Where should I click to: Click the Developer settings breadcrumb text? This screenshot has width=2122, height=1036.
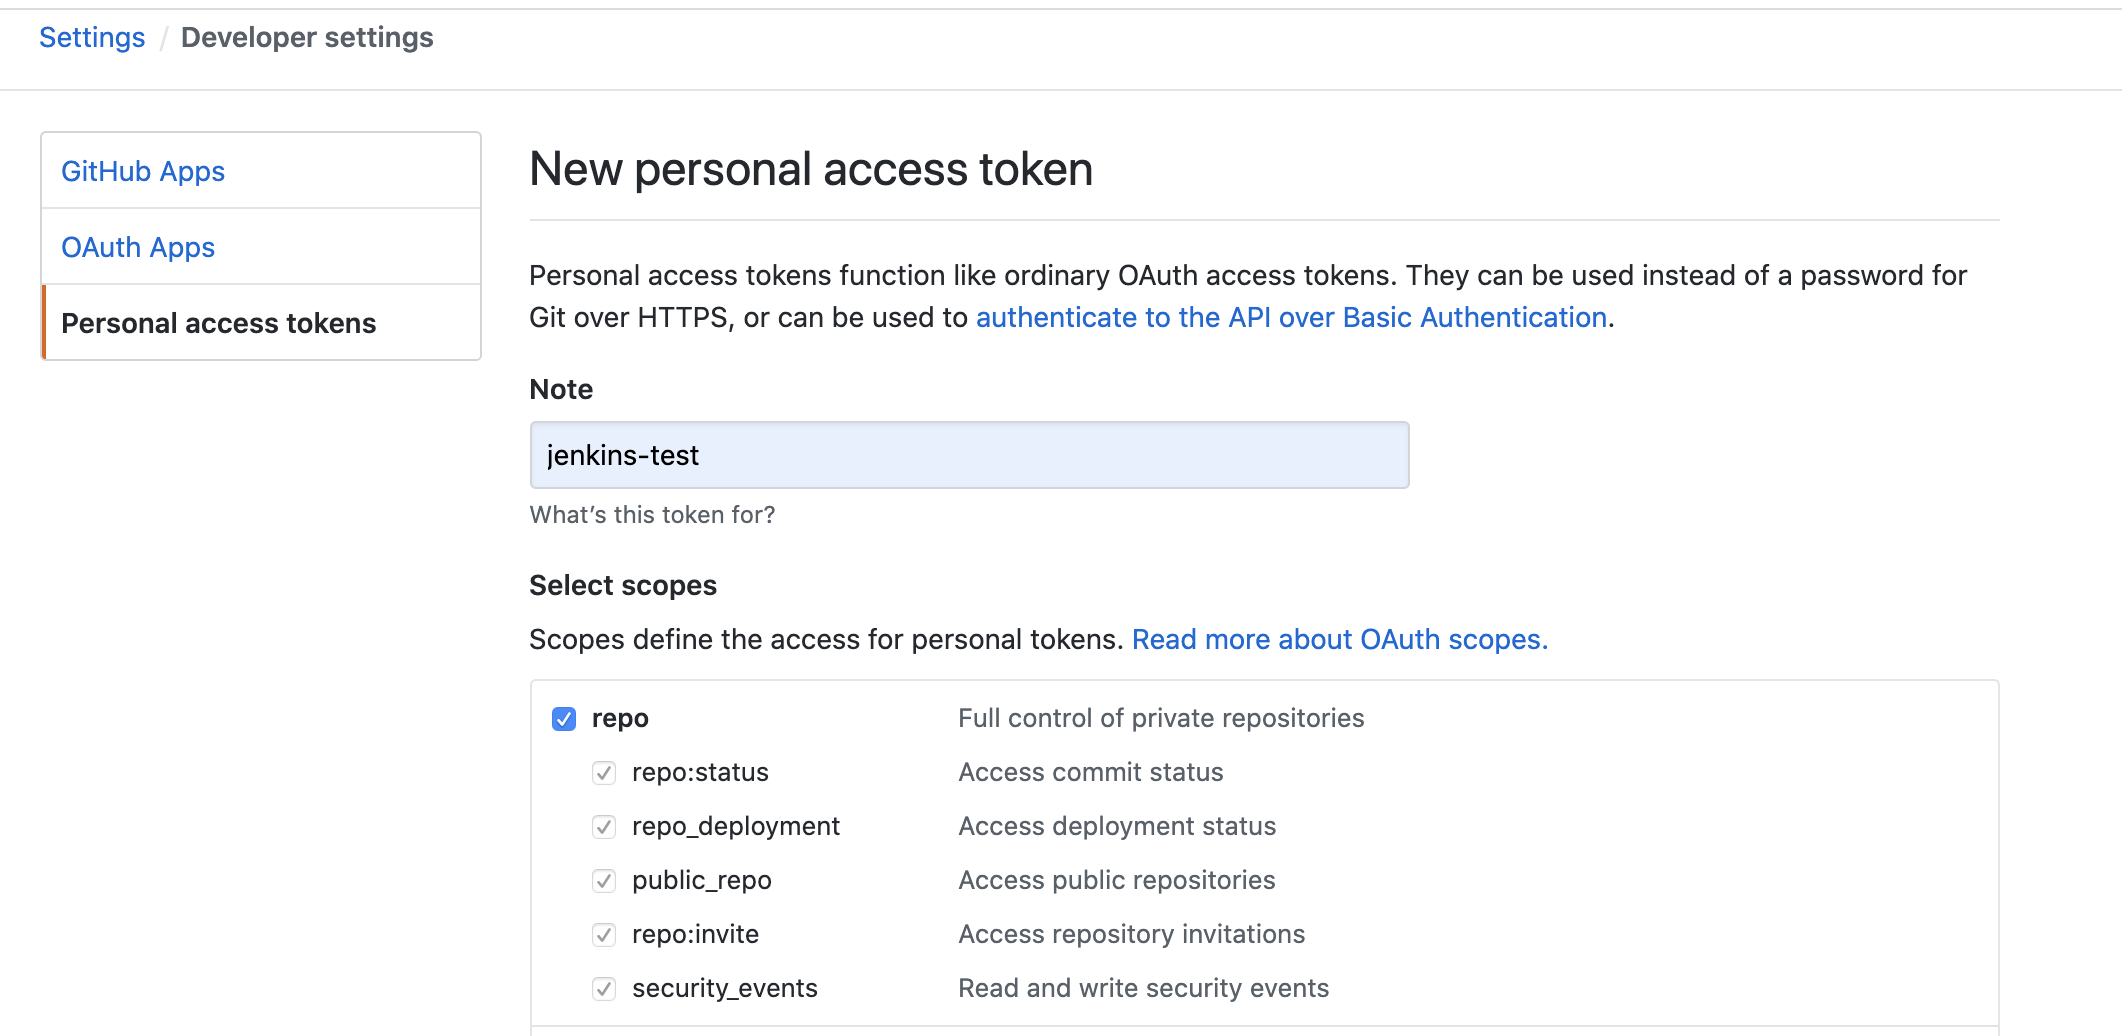pyautogui.click(x=307, y=38)
